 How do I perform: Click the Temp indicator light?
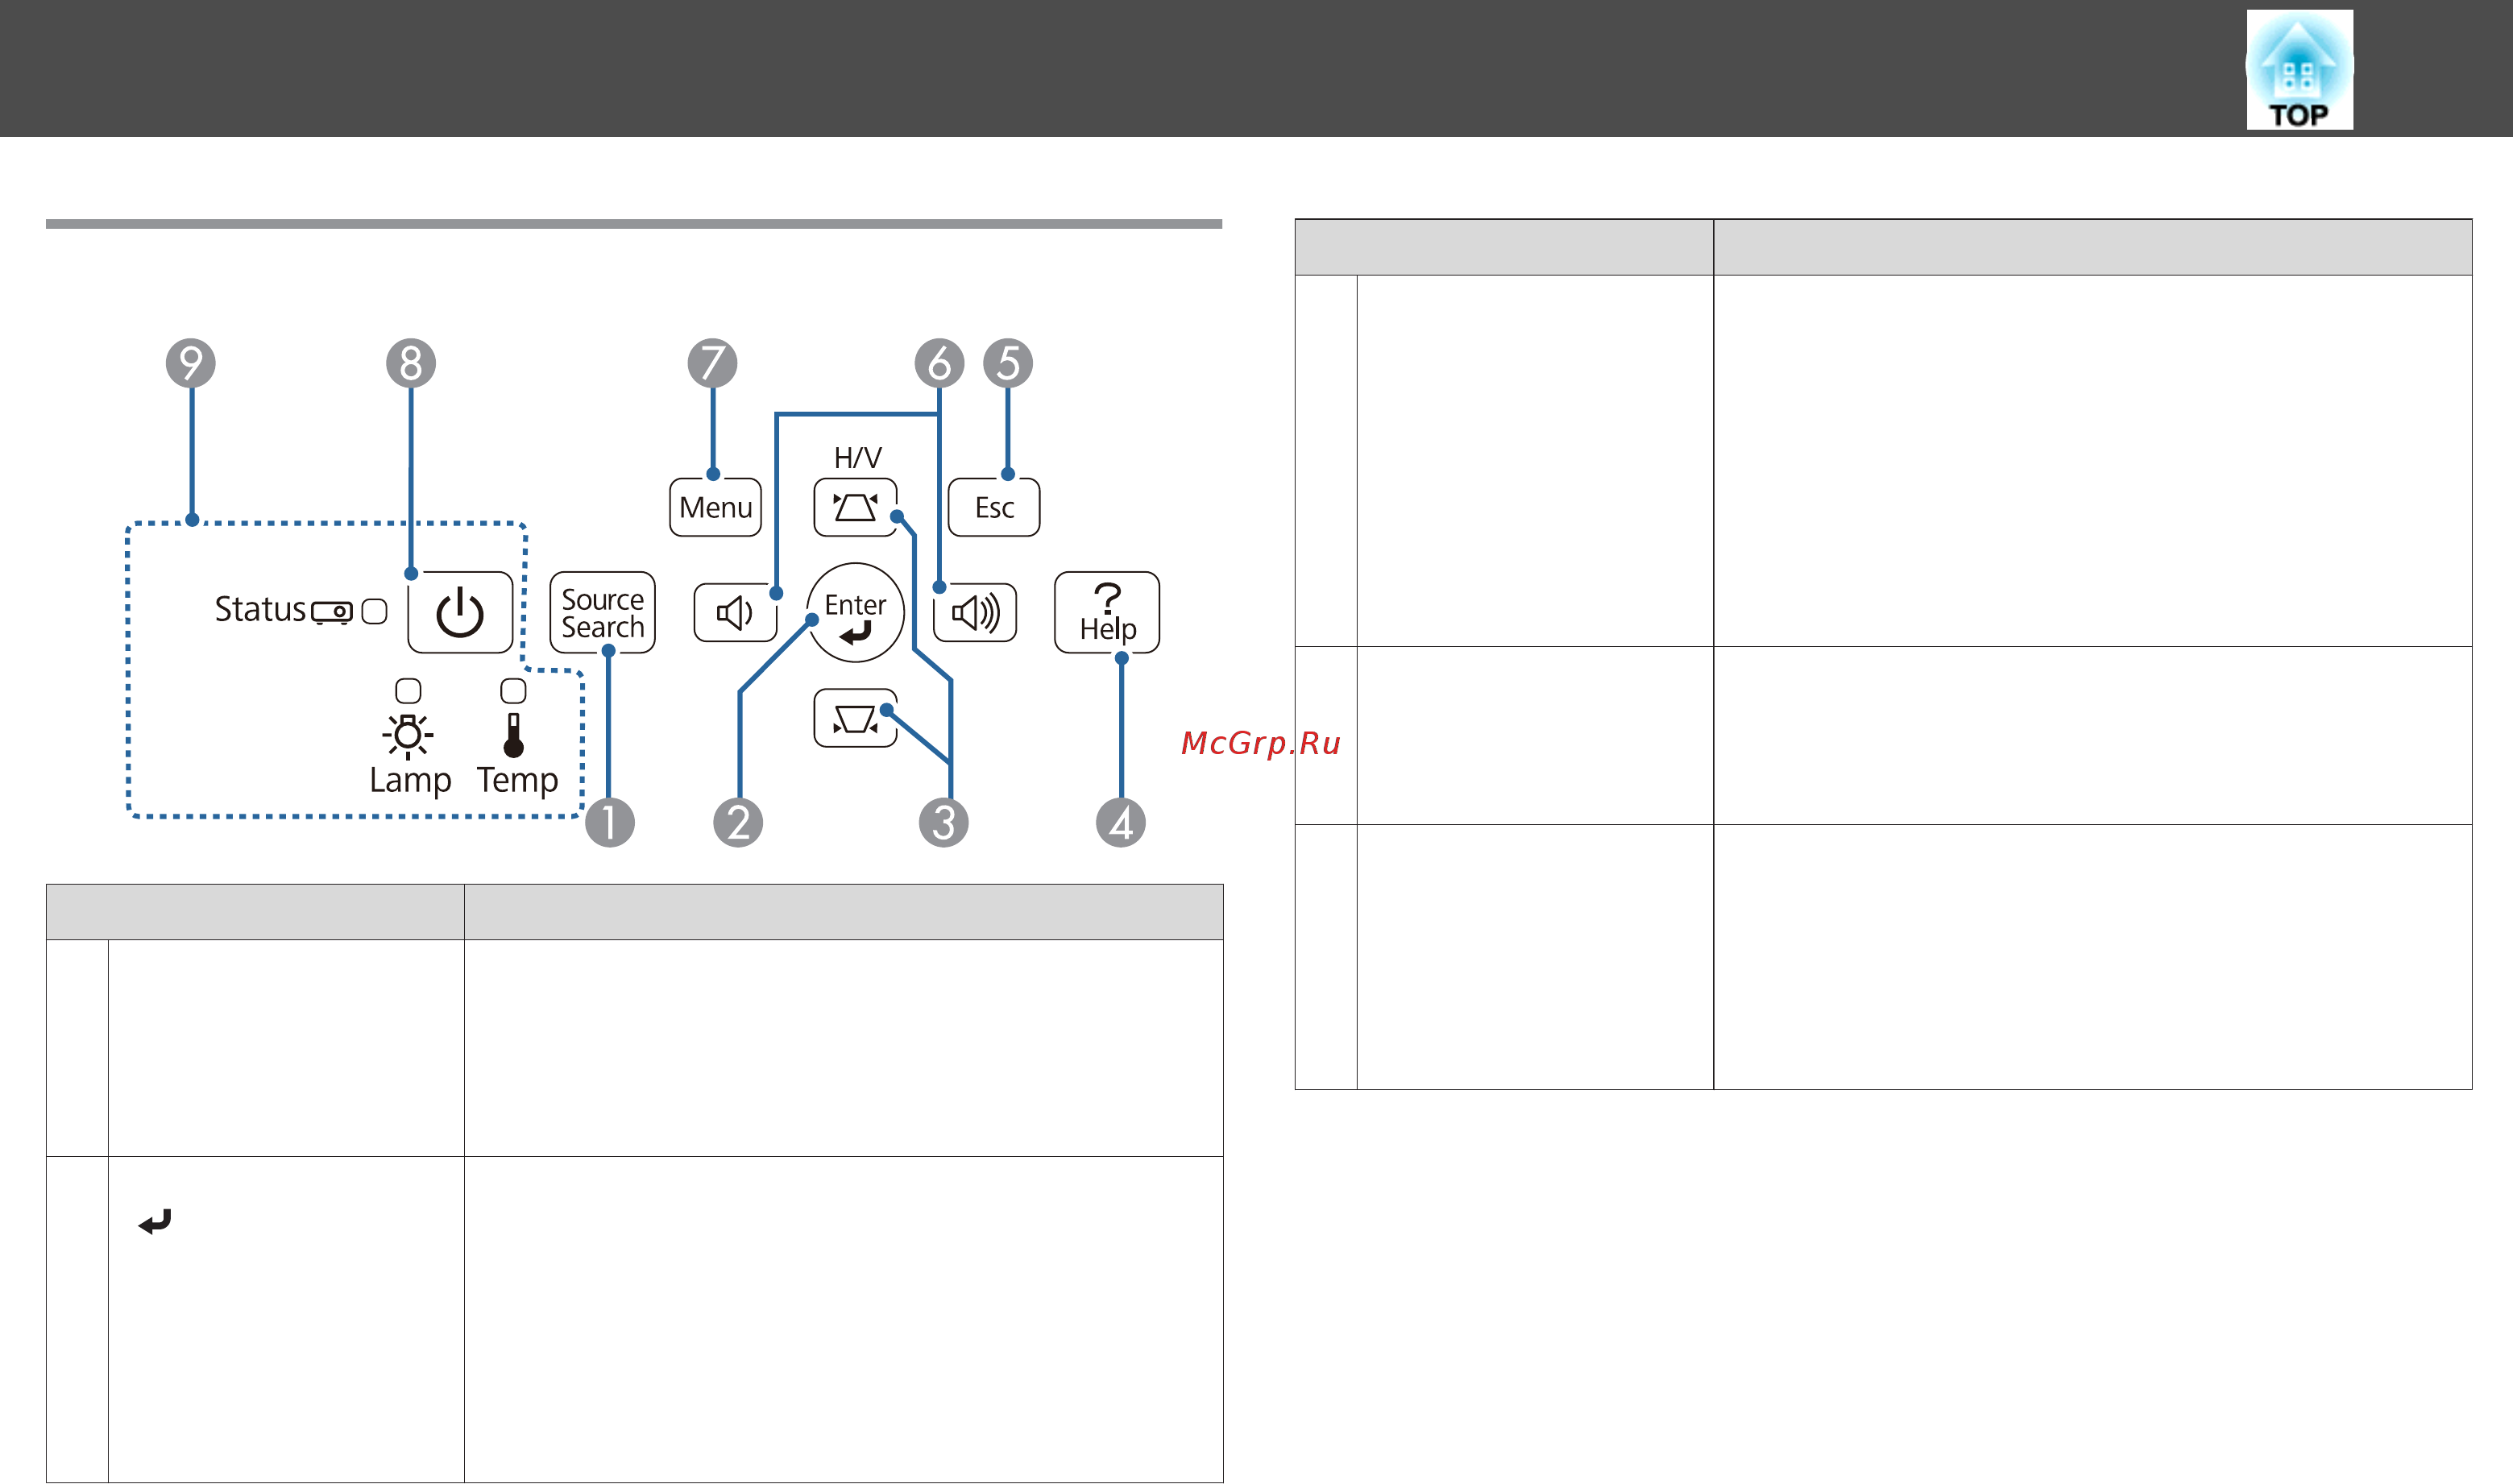513,690
